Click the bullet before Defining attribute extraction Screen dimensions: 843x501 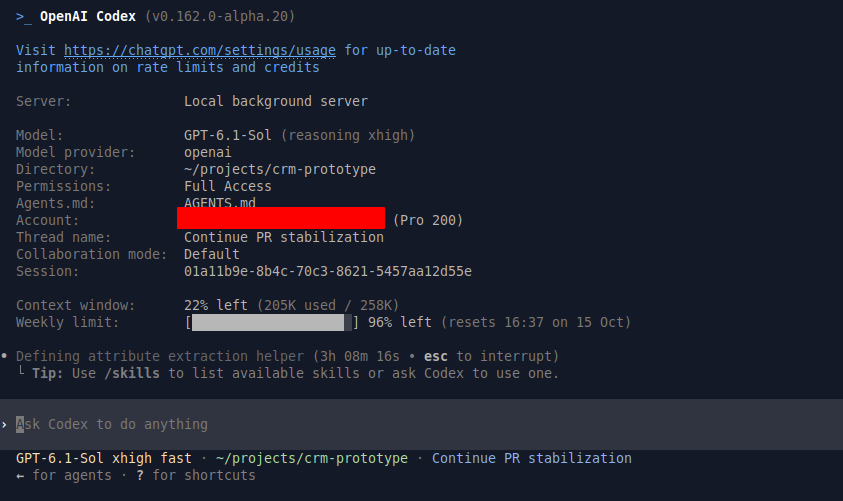(4, 356)
